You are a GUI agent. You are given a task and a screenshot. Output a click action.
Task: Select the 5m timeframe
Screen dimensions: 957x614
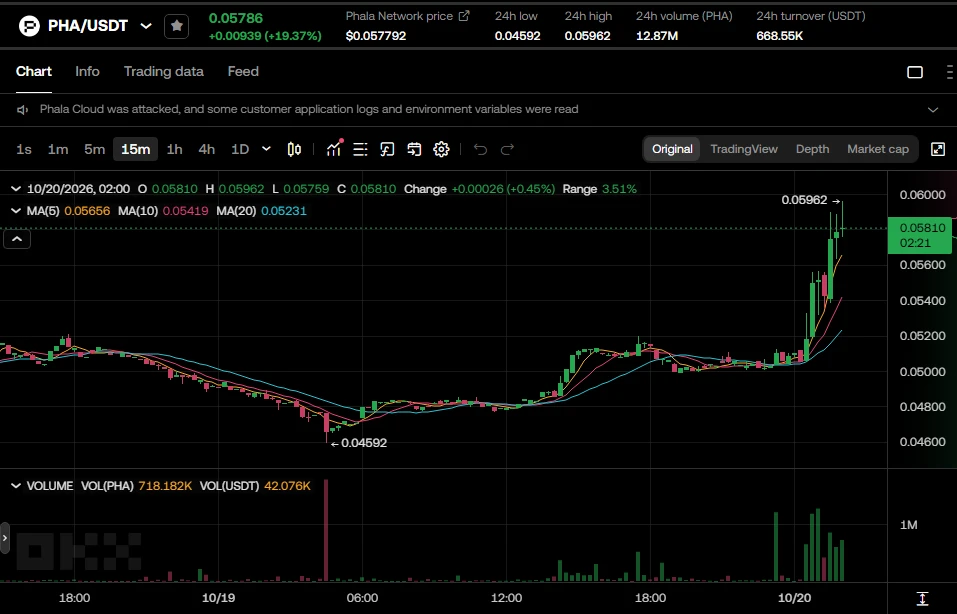tap(95, 150)
